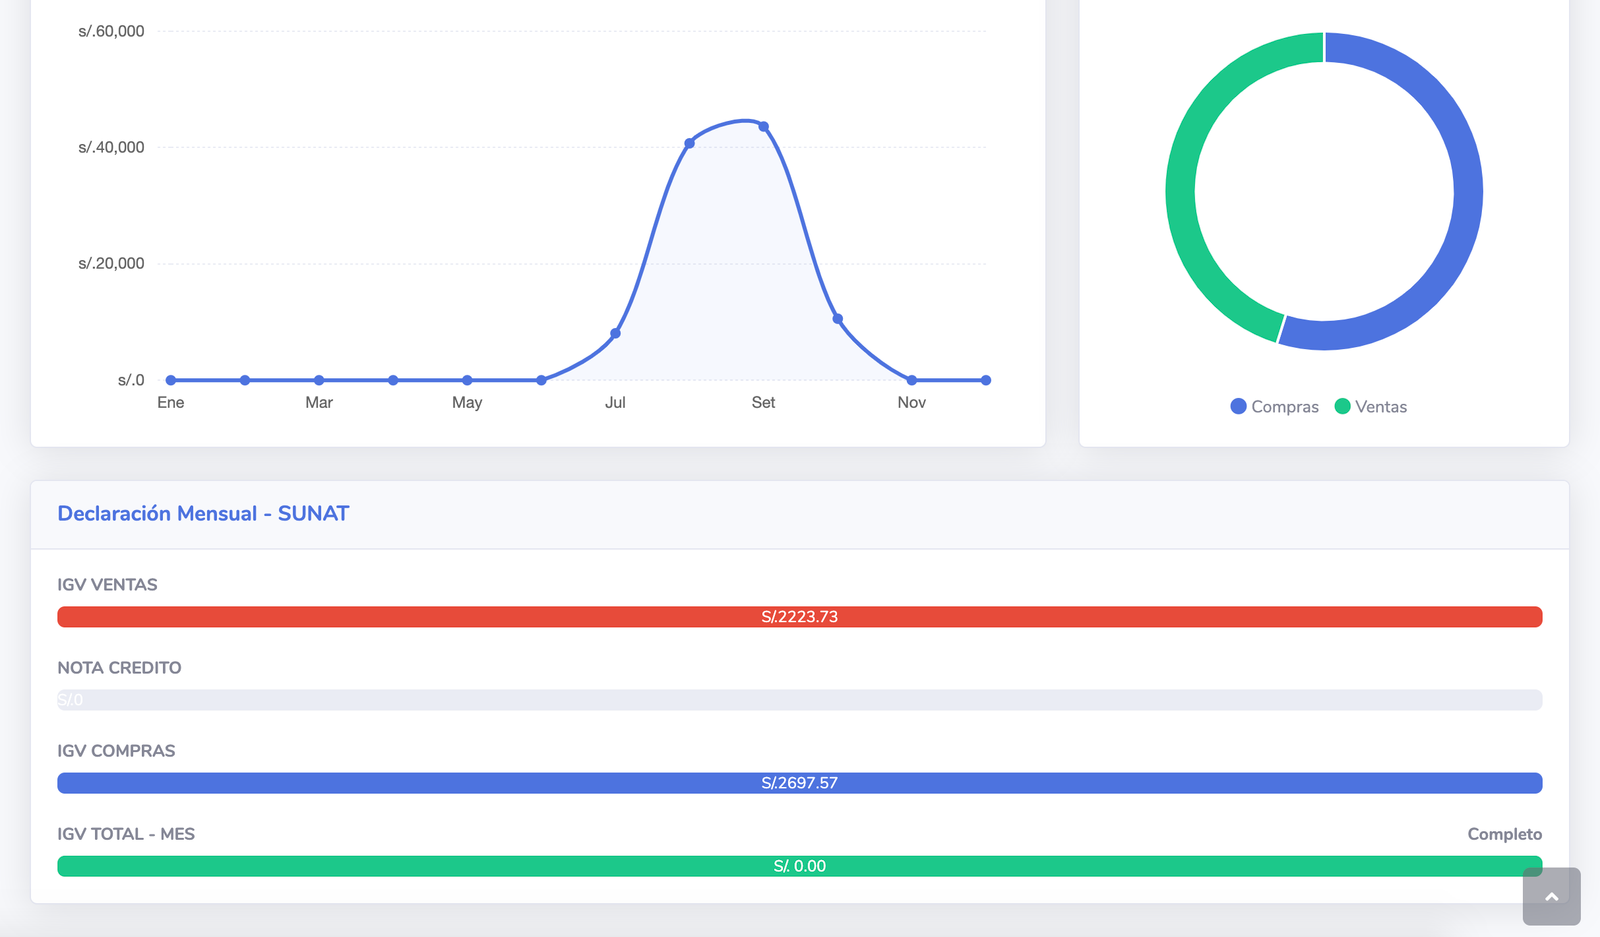Image resolution: width=1600 pixels, height=937 pixels.
Task: Click the Declaración Mensual - SUNAT heading
Action: [x=203, y=514]
